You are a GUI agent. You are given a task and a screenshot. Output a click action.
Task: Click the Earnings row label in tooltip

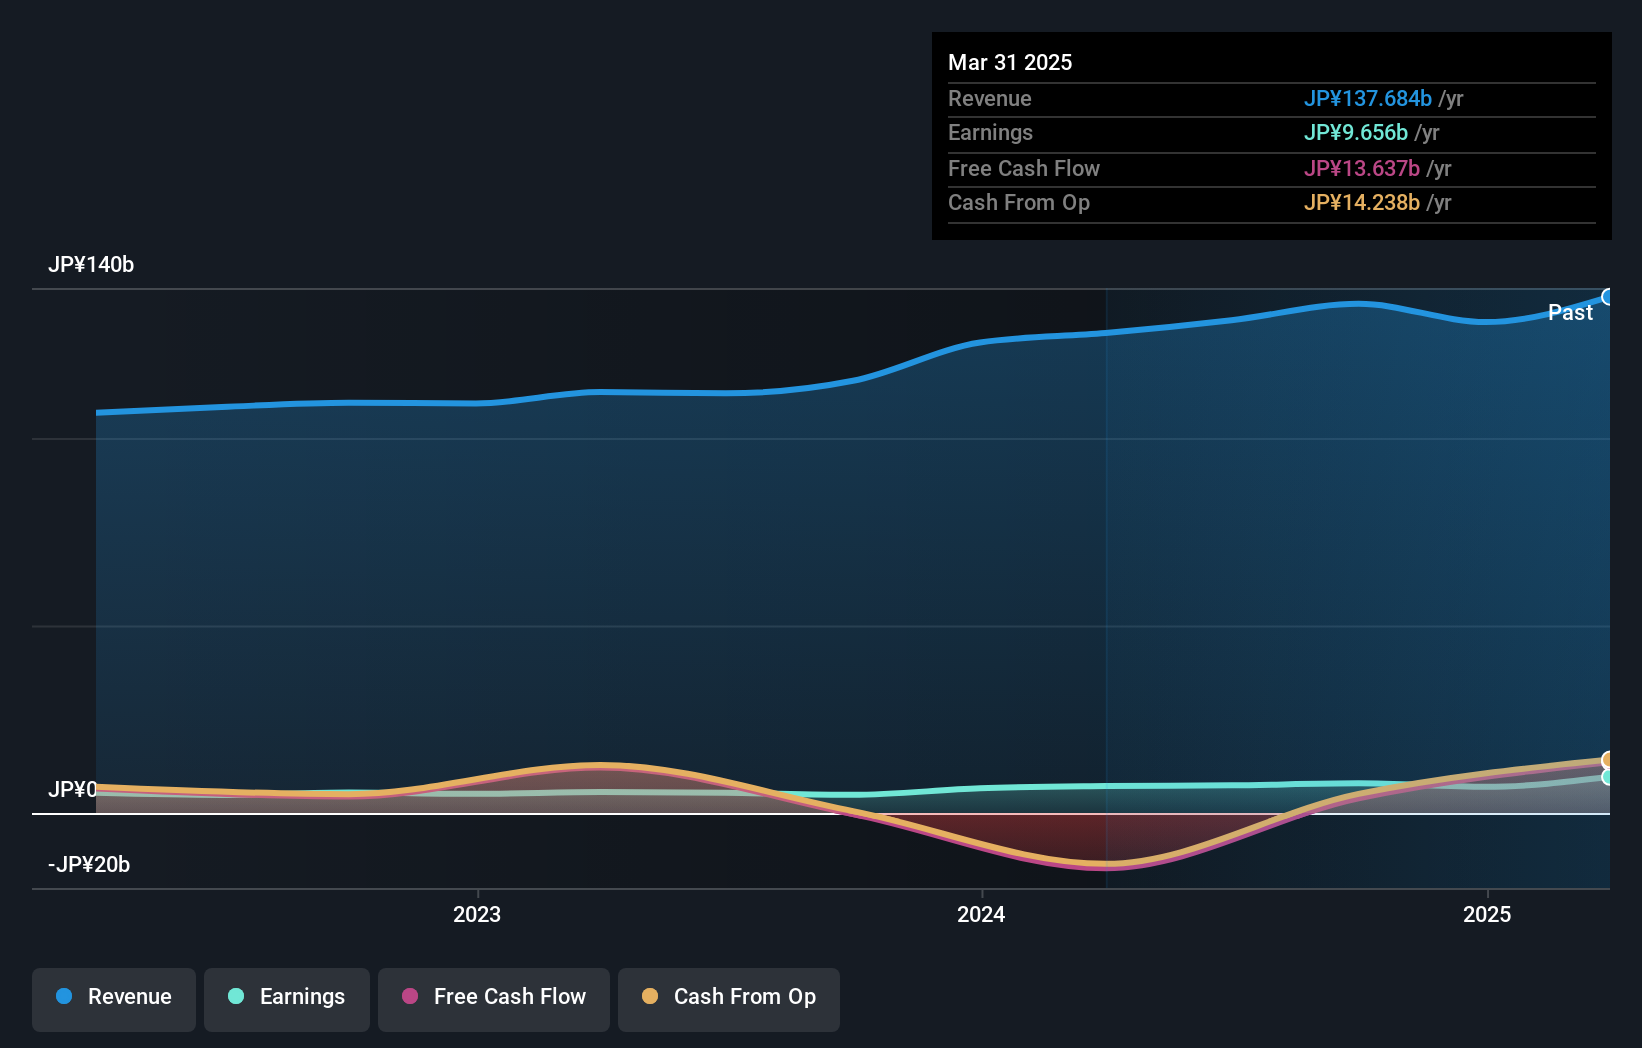pos(990,133)
